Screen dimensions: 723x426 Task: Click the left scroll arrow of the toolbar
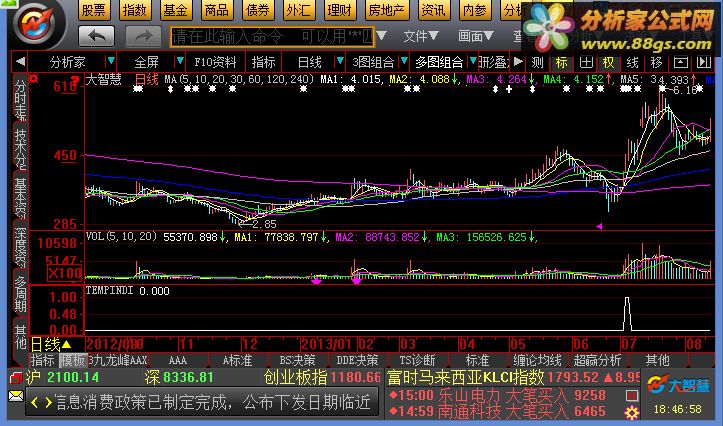[x=20, y=61]
